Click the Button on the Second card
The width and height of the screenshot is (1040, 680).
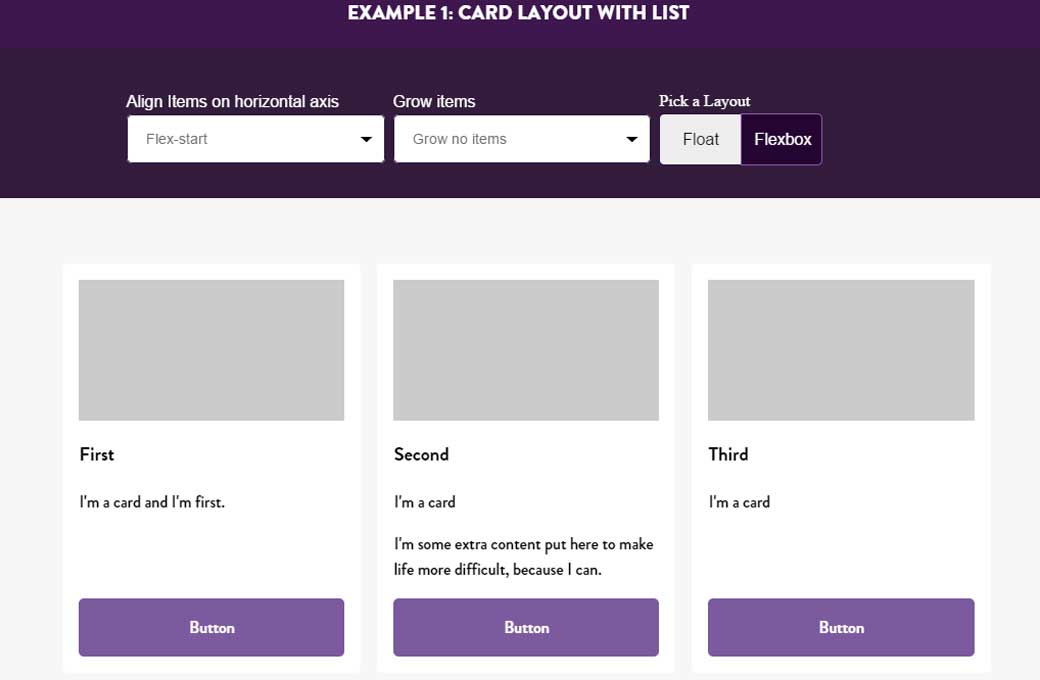(526, 627)
